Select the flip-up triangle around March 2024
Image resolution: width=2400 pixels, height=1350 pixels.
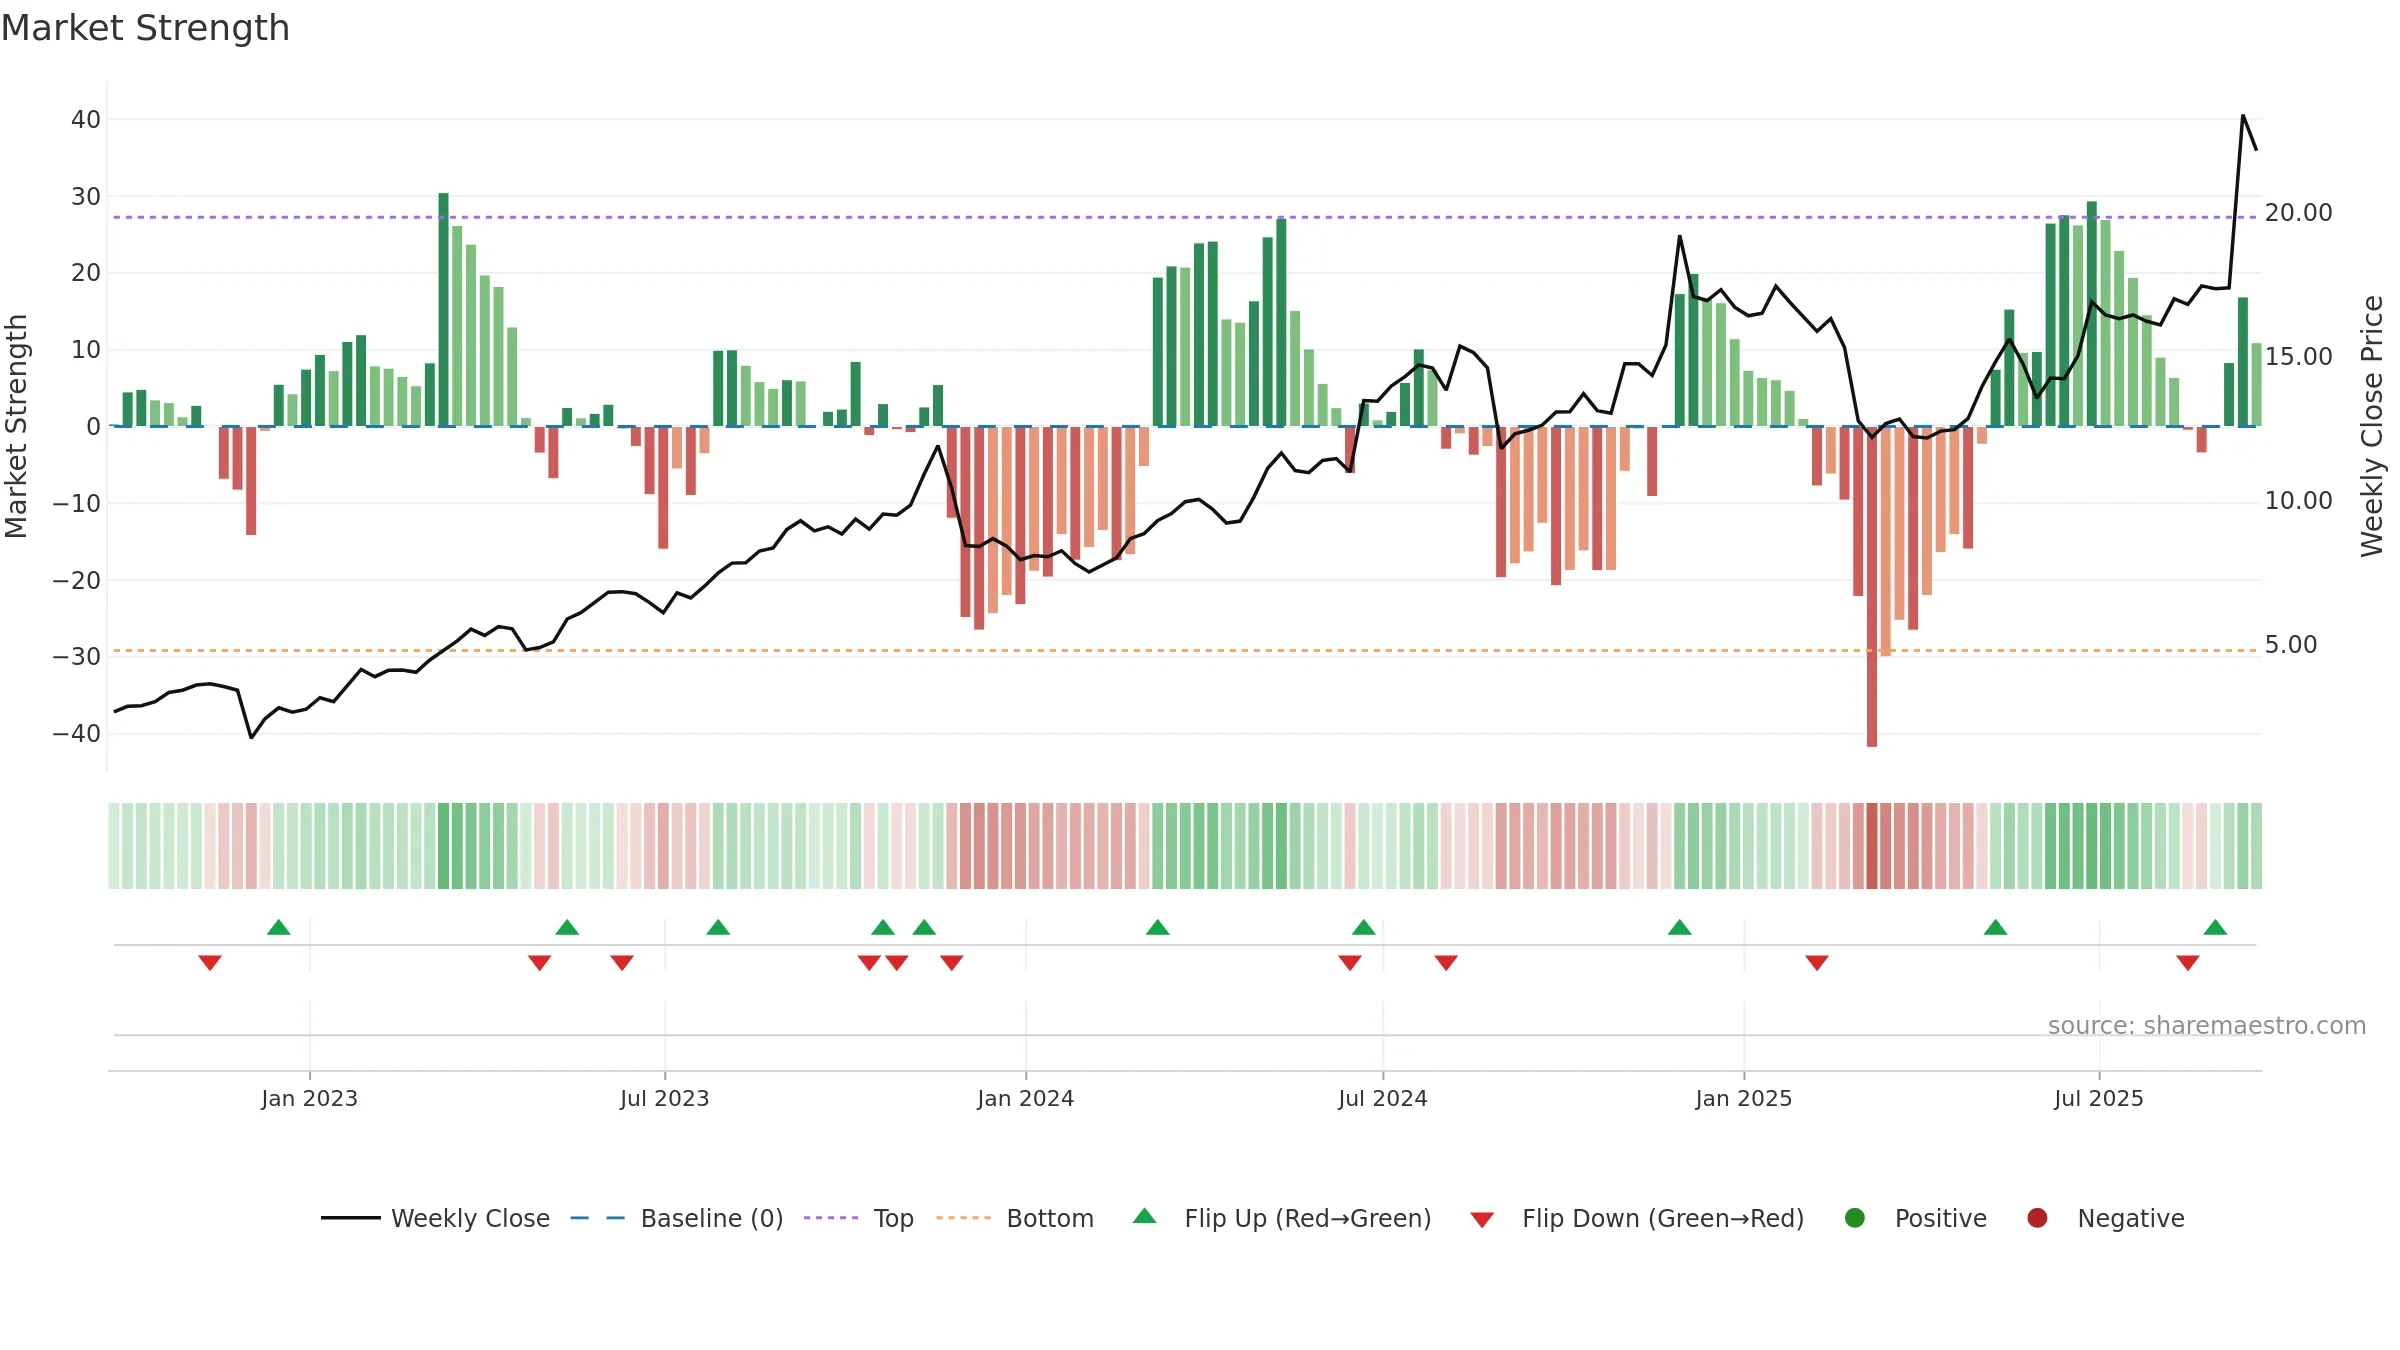point(1158,927)
